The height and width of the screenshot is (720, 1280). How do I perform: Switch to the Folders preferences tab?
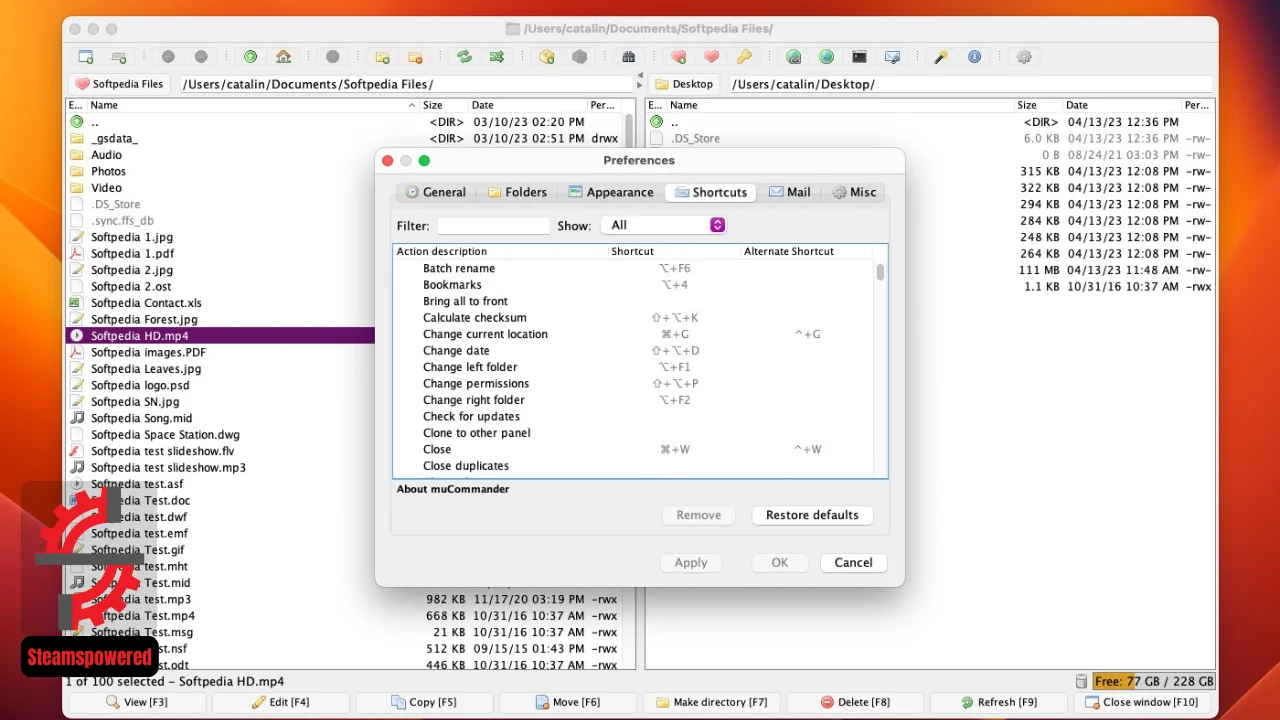pyautogui.click(x=517, y=192)
